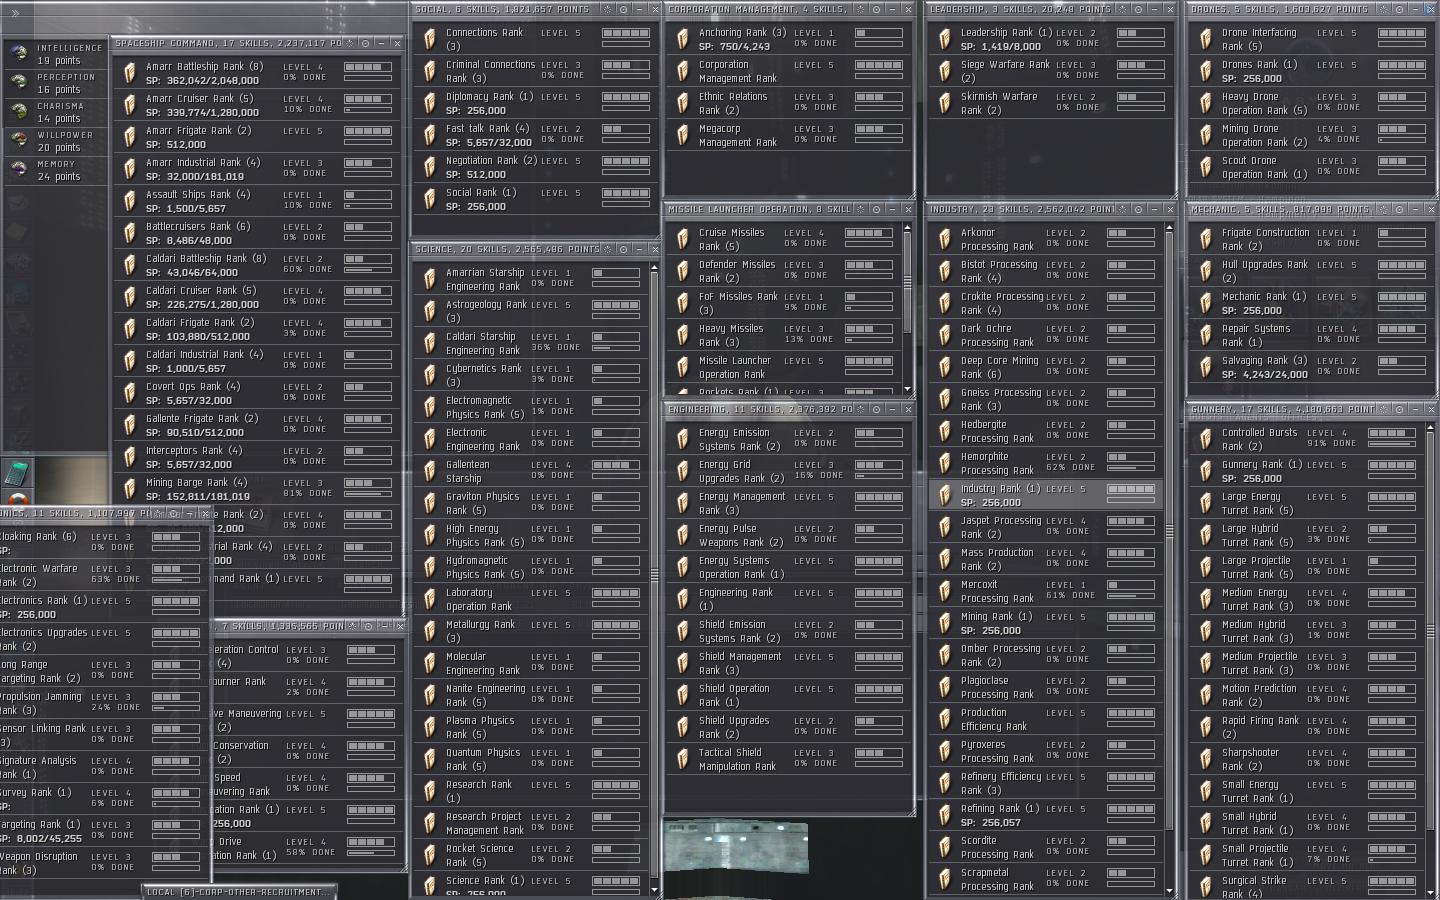Image resolution: width=1440 pixels, height=900 pixels.
Task: Select the Tactical Shield Manipulation skill row
Action: [787, 759]
